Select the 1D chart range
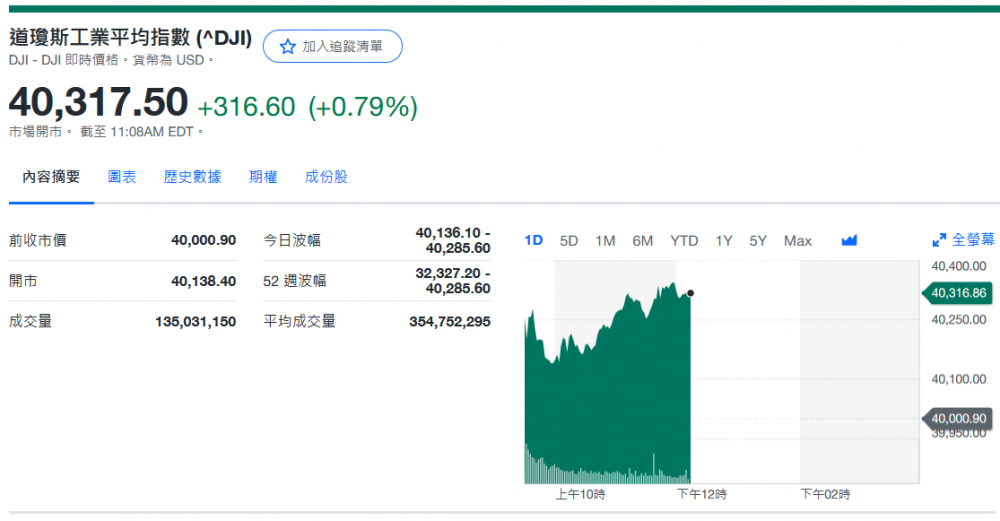This screenshot has height=521, width=1000. coord(534,241)
